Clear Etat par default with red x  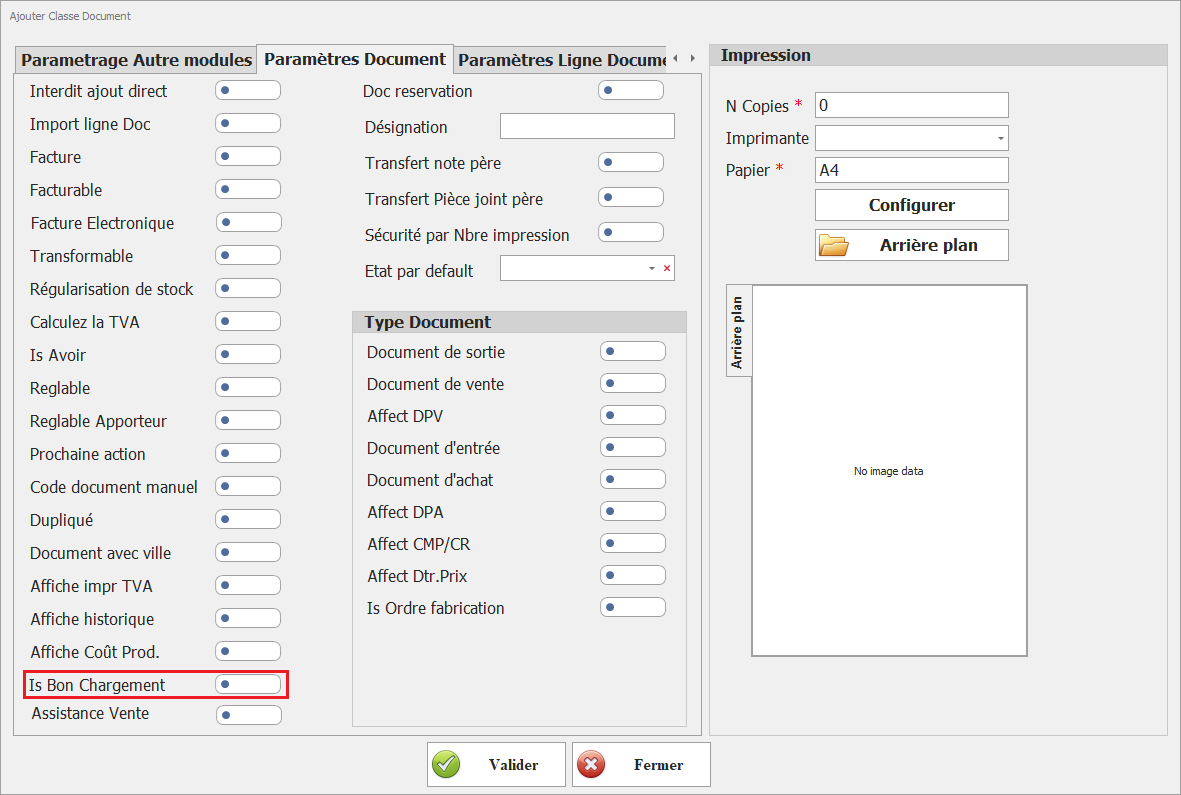(x=667, y=268)
